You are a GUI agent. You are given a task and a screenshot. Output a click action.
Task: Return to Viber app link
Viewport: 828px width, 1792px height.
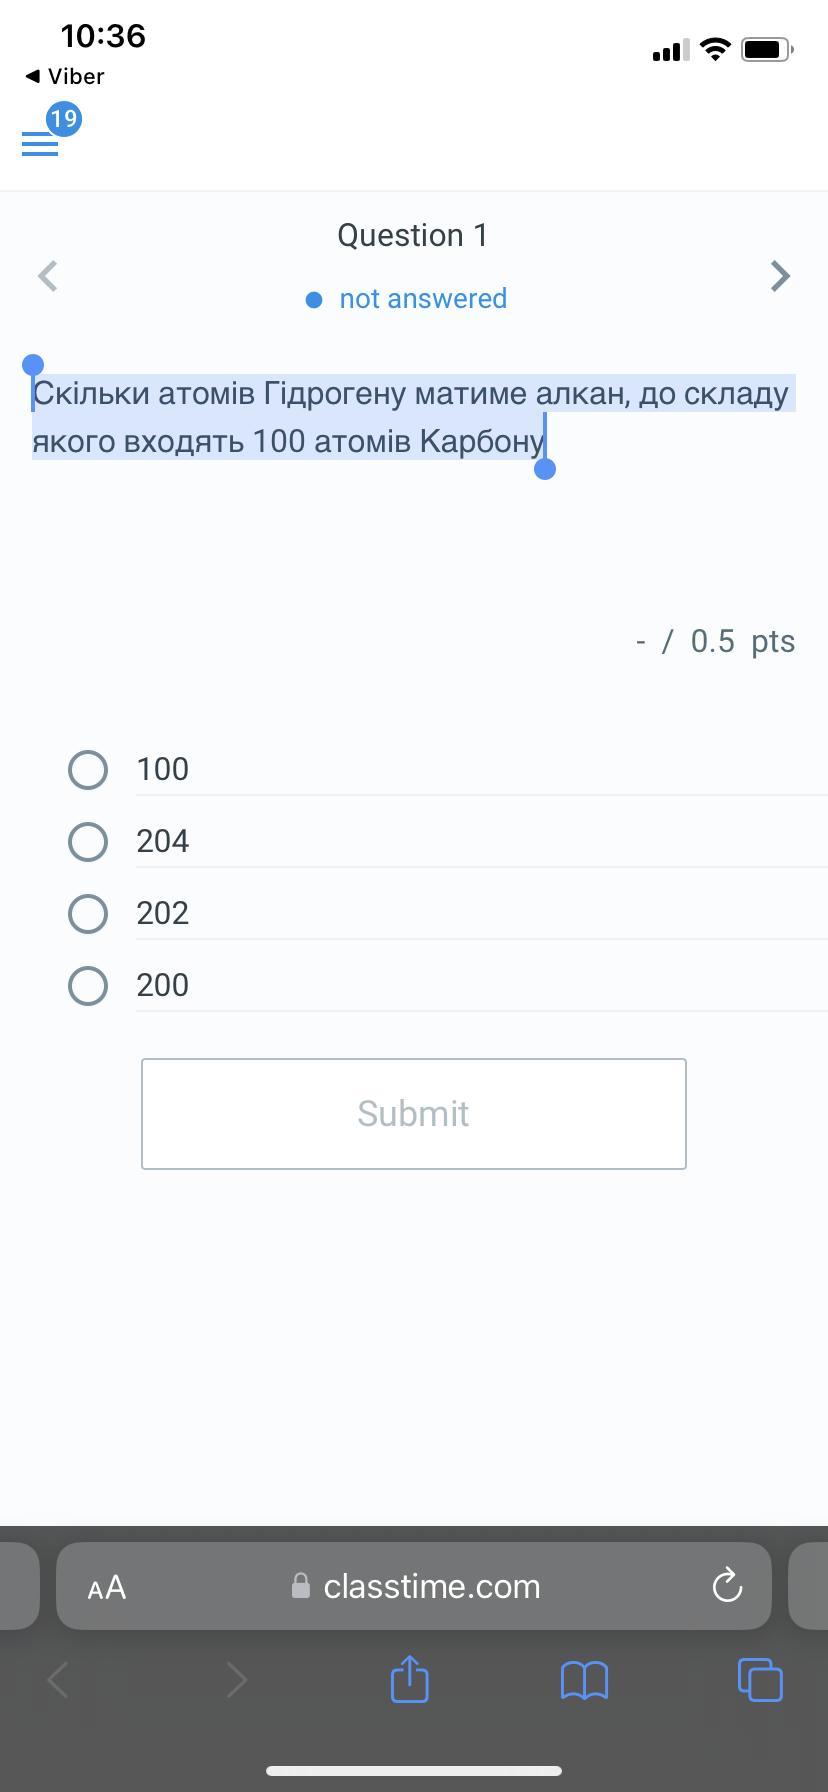coord(65,76)
